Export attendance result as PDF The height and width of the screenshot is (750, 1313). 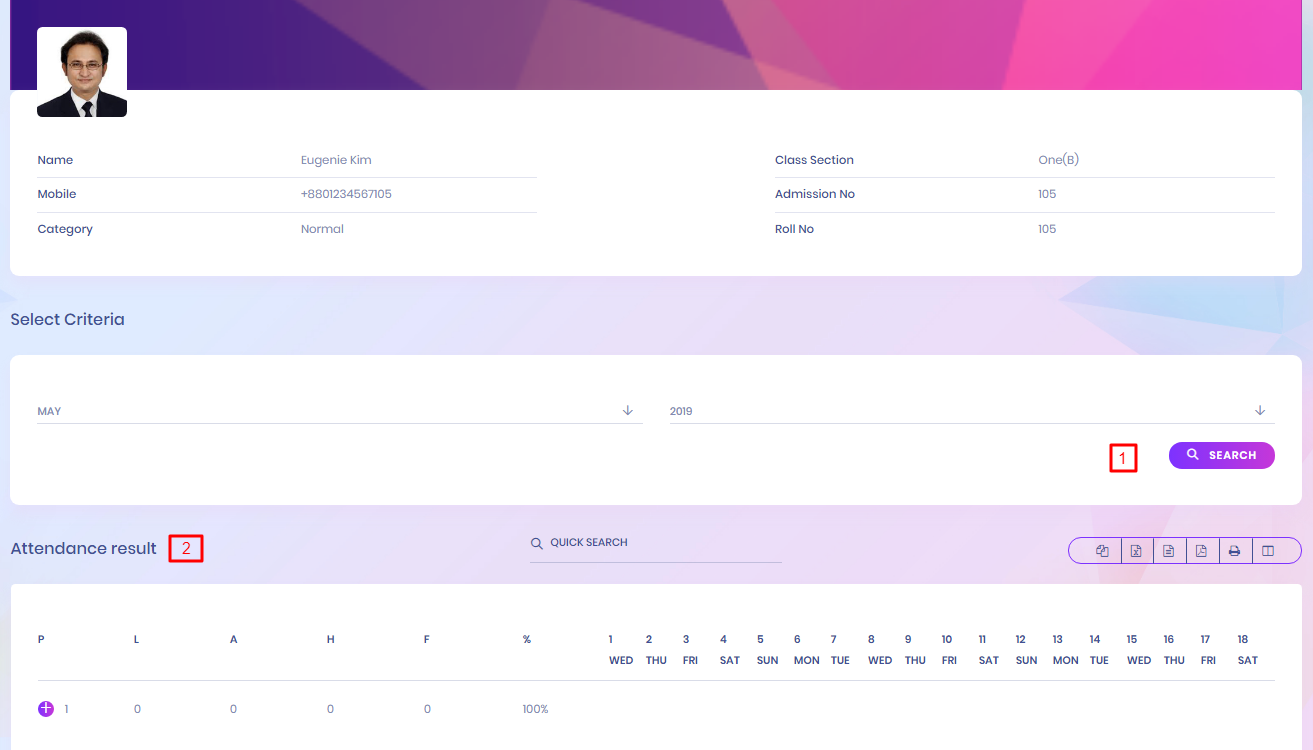tap(1202, 551)
